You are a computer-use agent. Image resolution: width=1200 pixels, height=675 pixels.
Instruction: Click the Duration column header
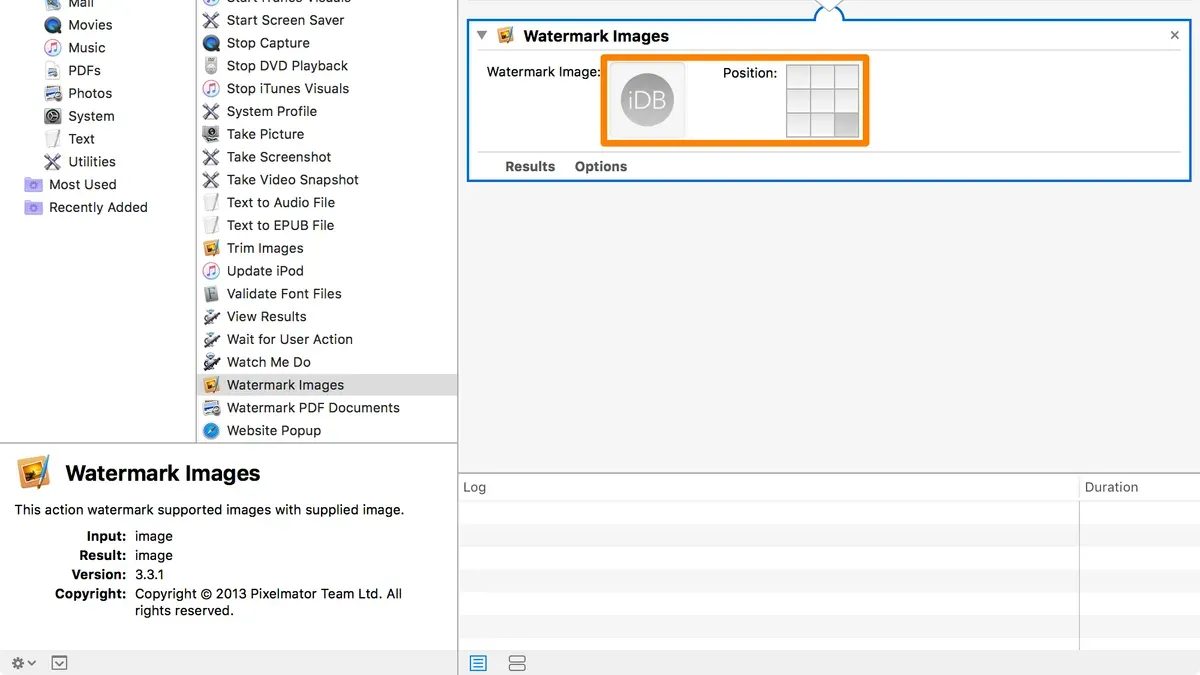coord(1140,487)
